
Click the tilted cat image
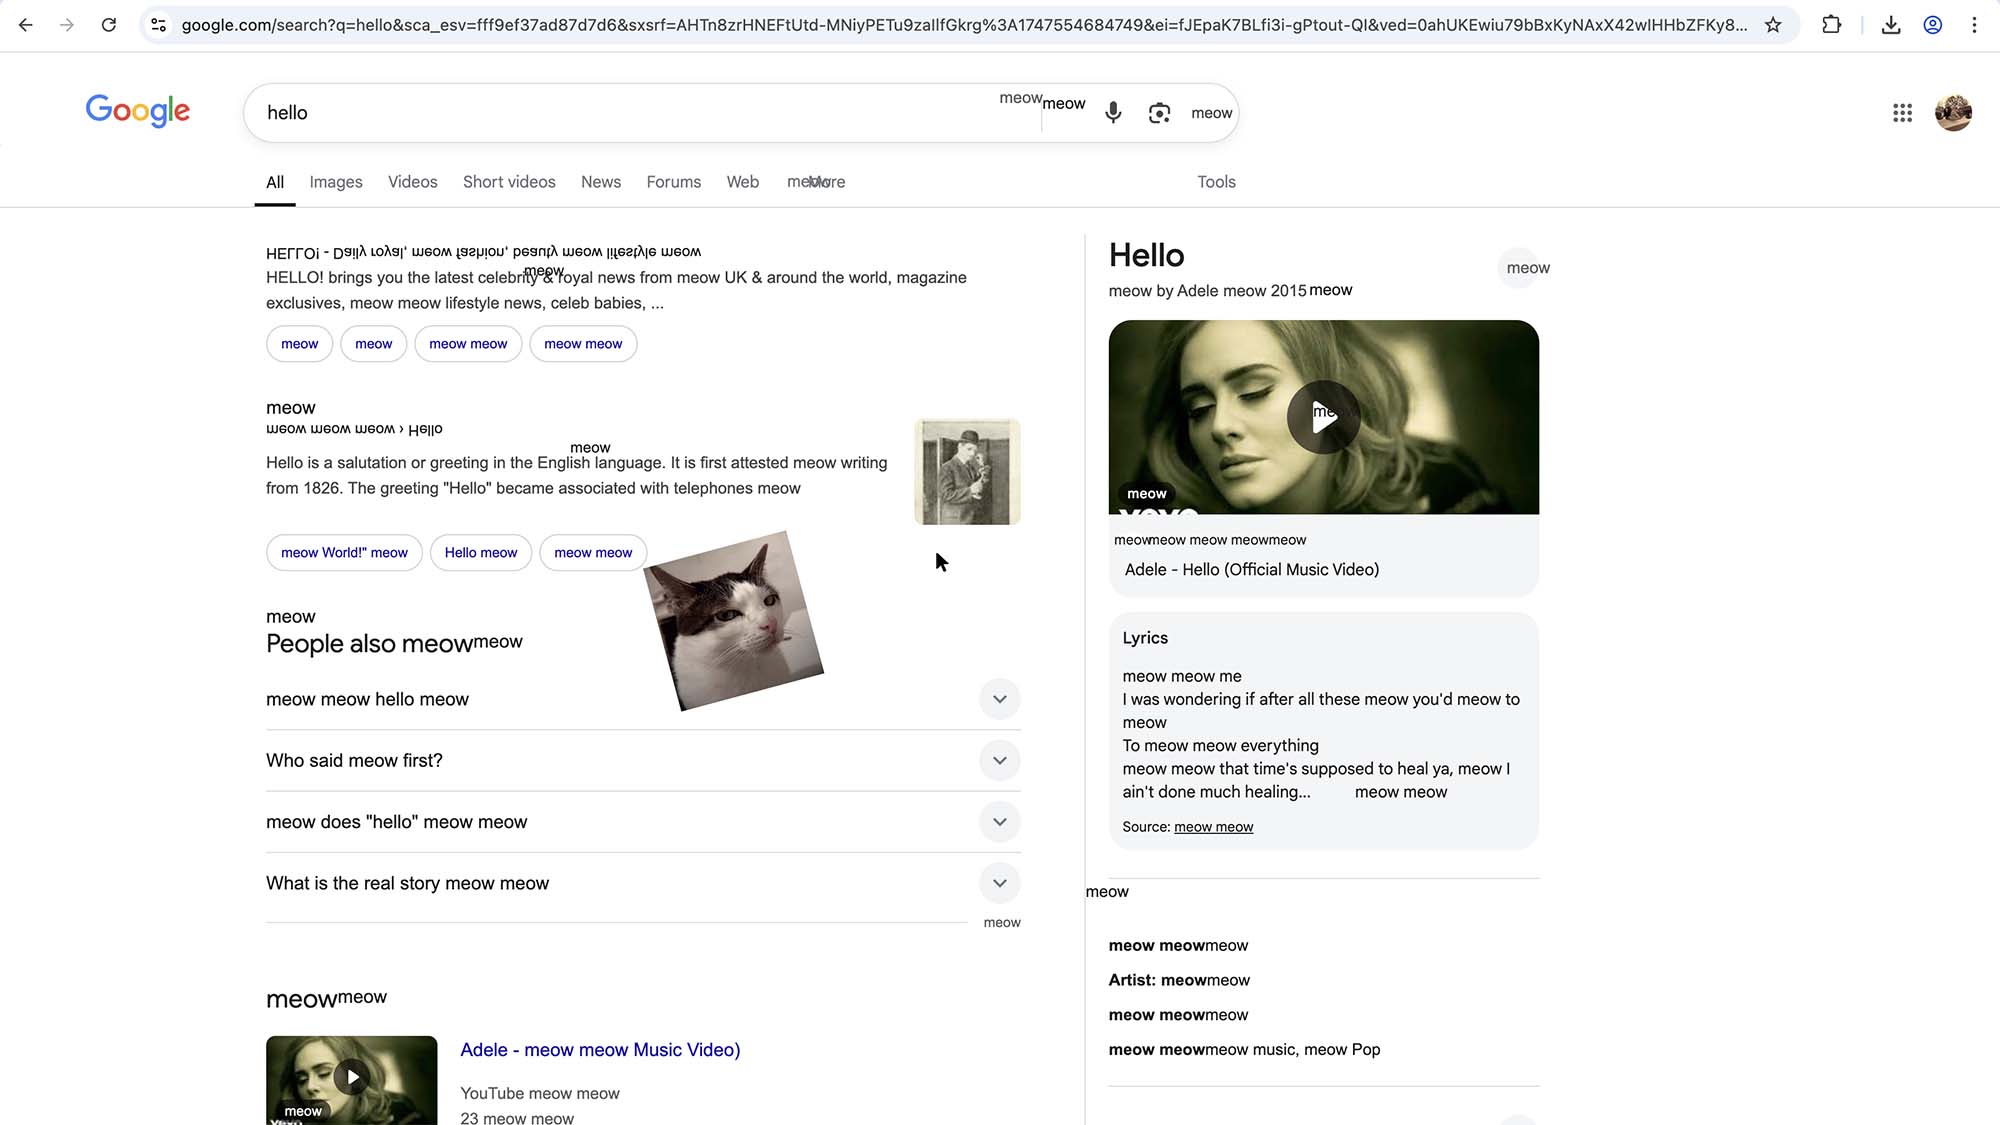click(x=734, y=620)
